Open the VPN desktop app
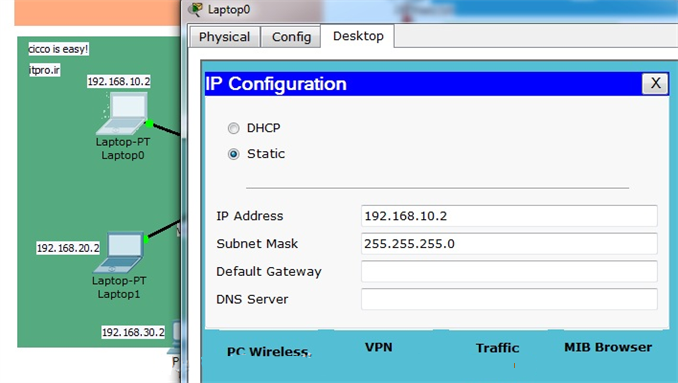This screenshot has height=383, width=678. click(378, 347)
